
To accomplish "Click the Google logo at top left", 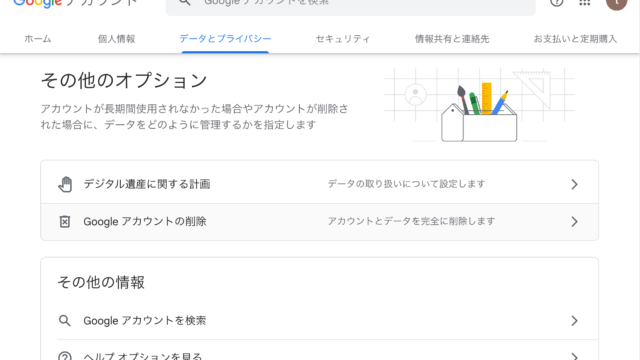I will 38,3.
